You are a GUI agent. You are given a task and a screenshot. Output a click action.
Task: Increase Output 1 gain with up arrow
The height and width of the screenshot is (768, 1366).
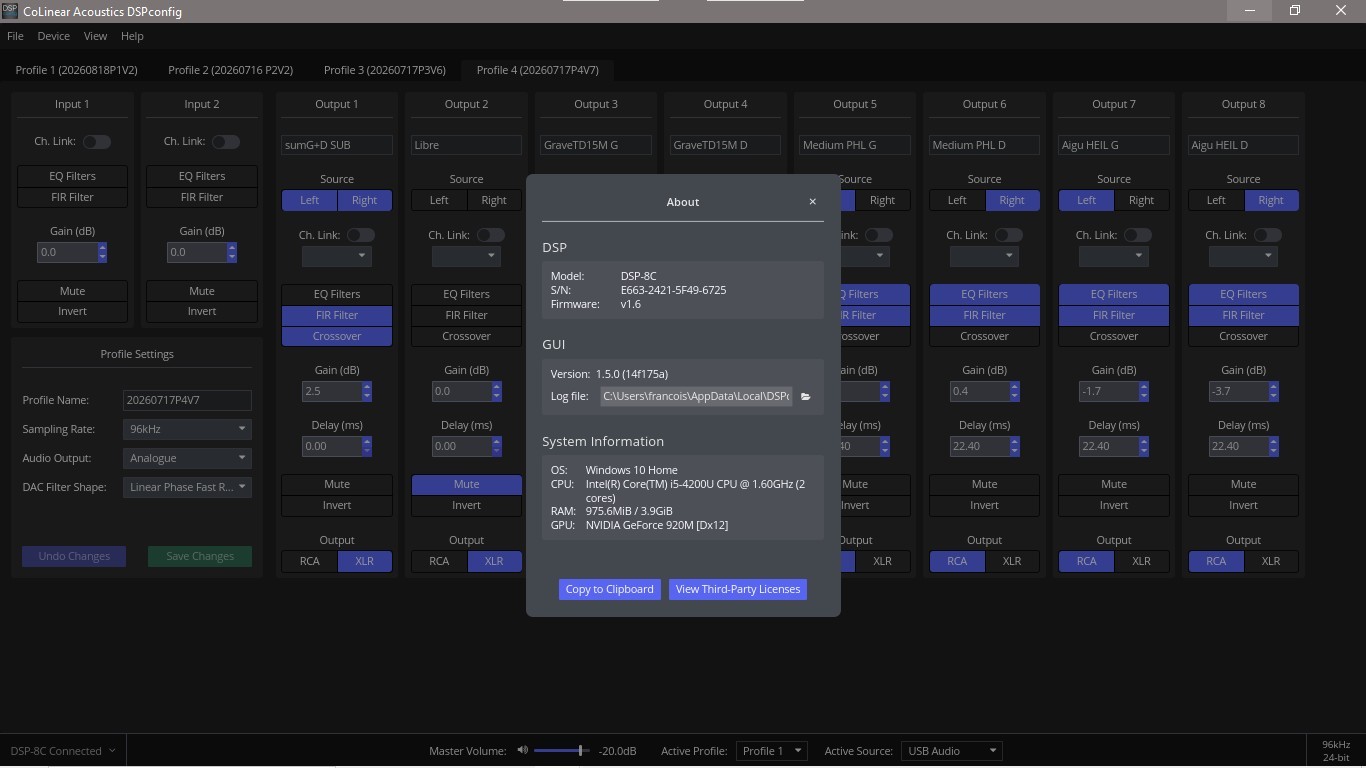click(367, 387)
